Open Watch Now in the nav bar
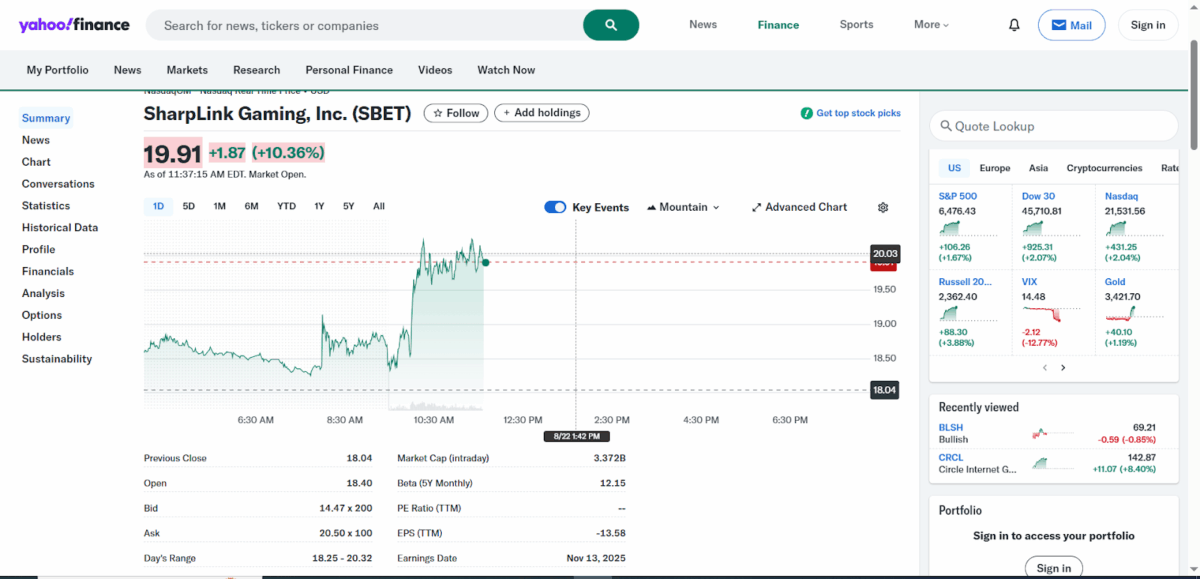Viewport: 1200px width, 579px height. pos(506,70)
